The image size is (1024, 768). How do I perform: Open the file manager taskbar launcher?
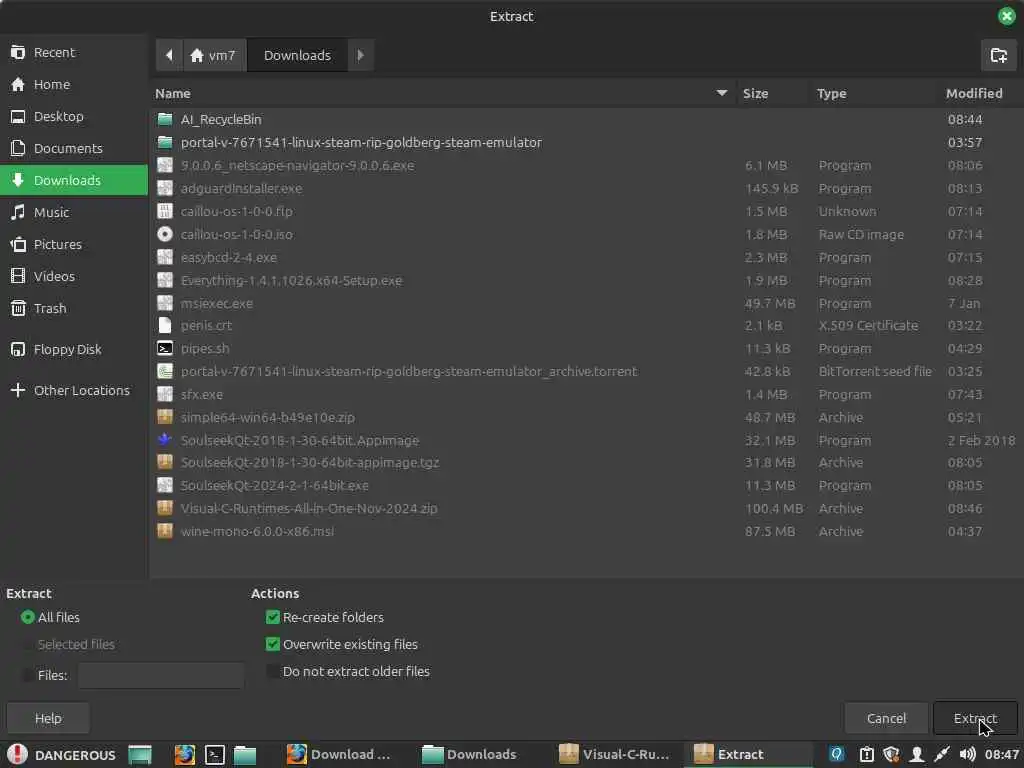pyautogui.click(x=245, y=755)
